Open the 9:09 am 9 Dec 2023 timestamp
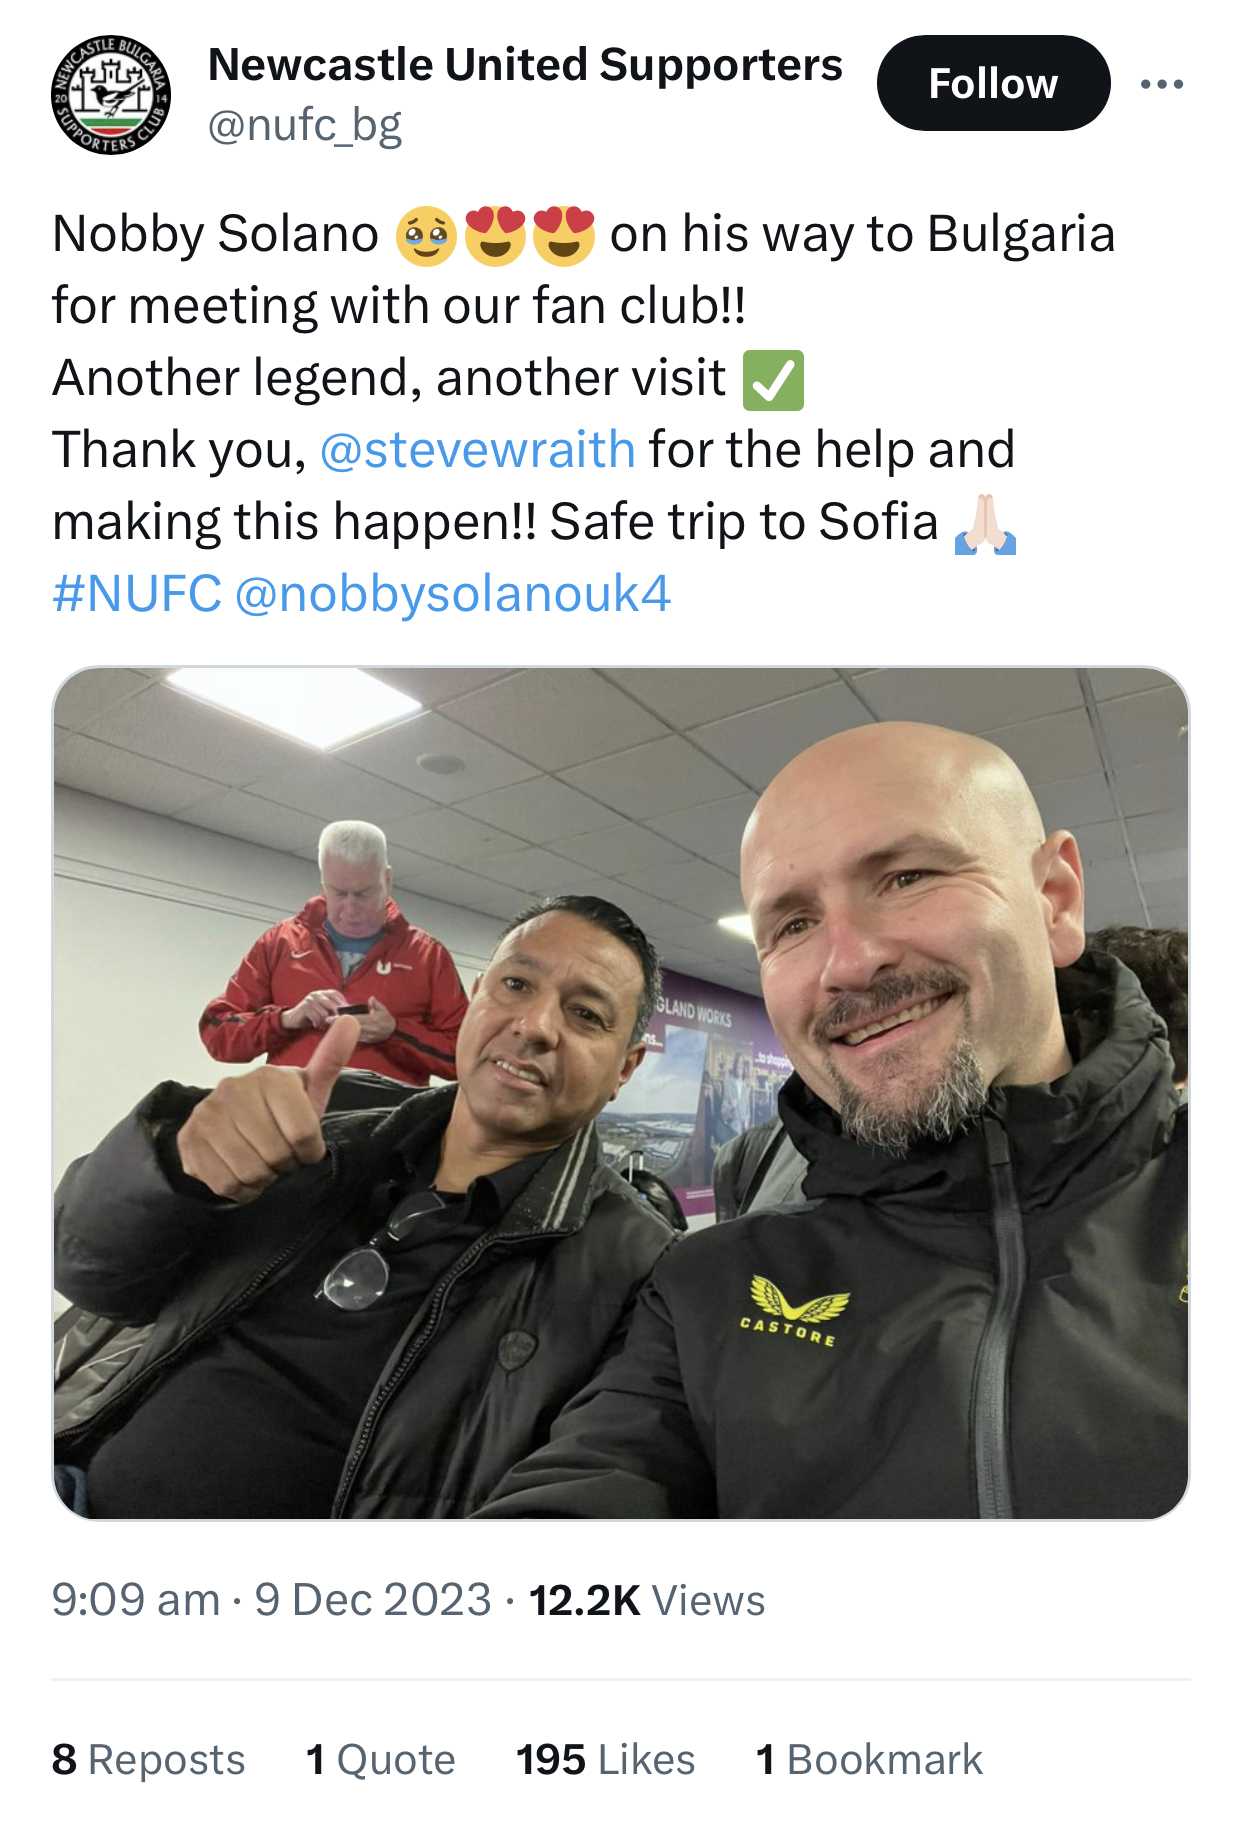This screenshot has height=1829, width=1242. click(271, 1599)
